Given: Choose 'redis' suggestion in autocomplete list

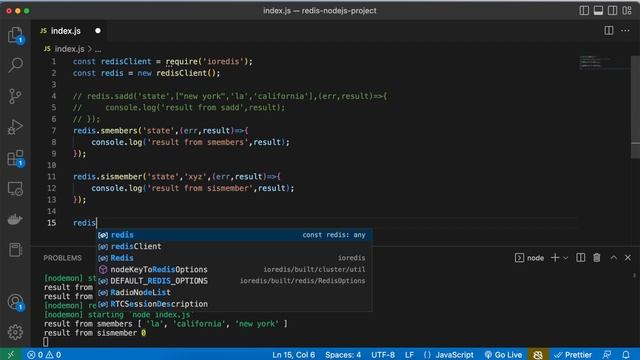Looking at the screenshot, I should click(234, 235).
